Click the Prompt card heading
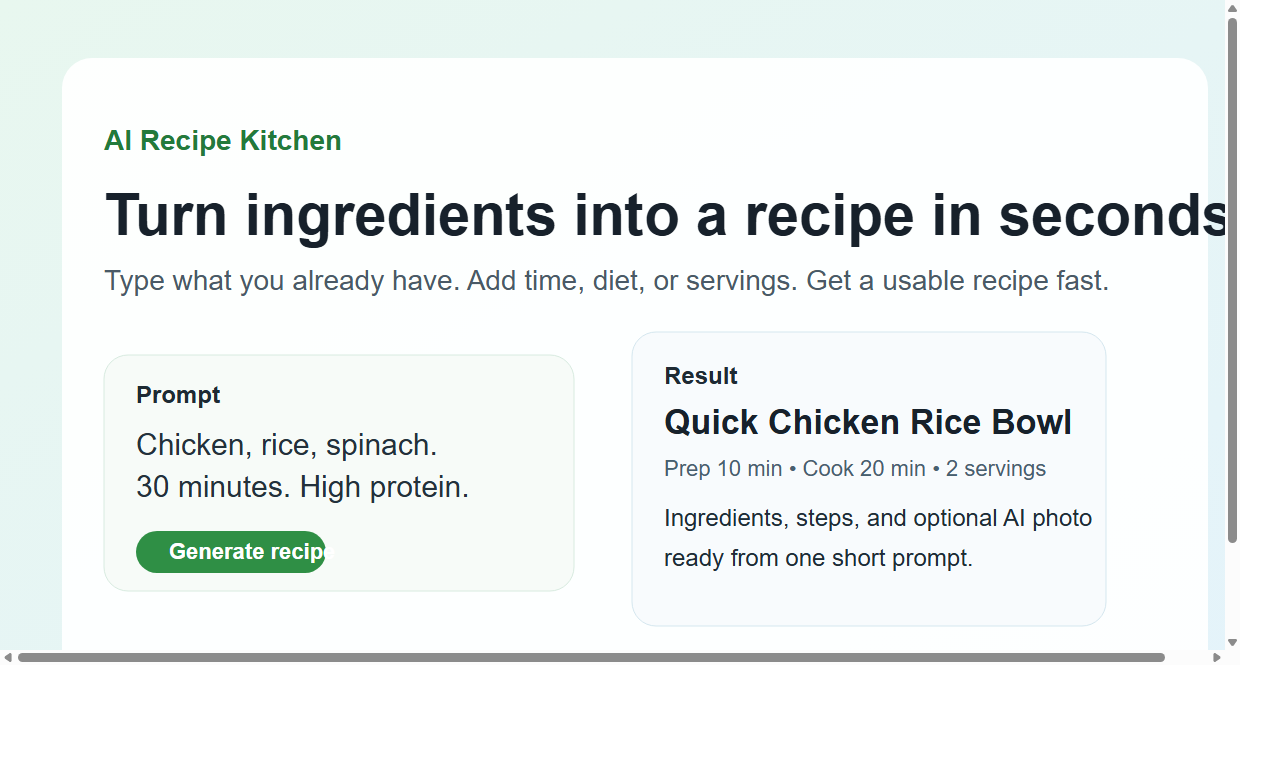Image resolution: width=1270 pixels, height=760 pixels. pyautogui.click(x=178, y=394)
